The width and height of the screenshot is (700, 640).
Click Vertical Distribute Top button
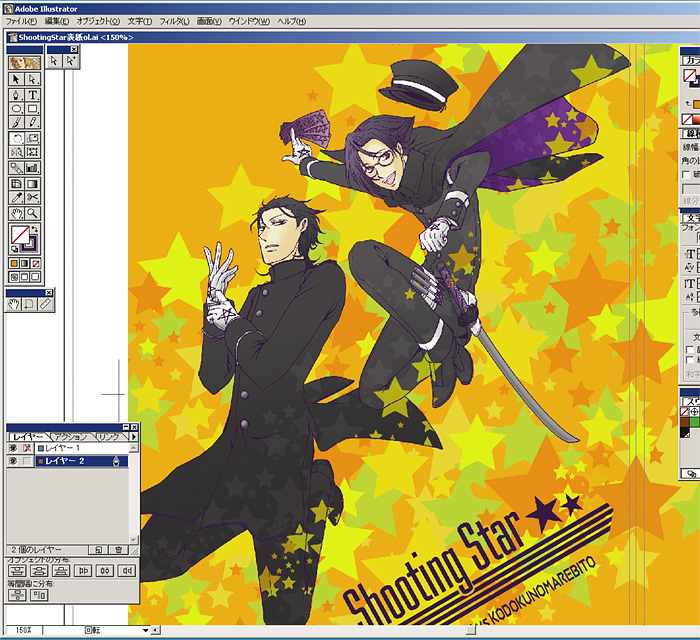point(17,571)
